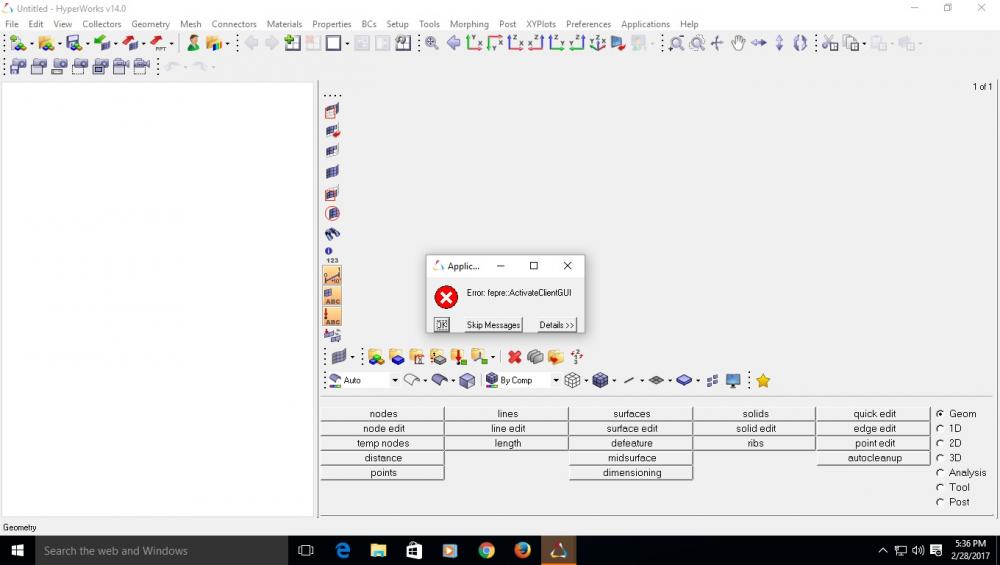Viewport: 1000px width, 565px height.
Task: Click the red-arrow Export icon
Action: pyautogui.click(x=129, y=43)
